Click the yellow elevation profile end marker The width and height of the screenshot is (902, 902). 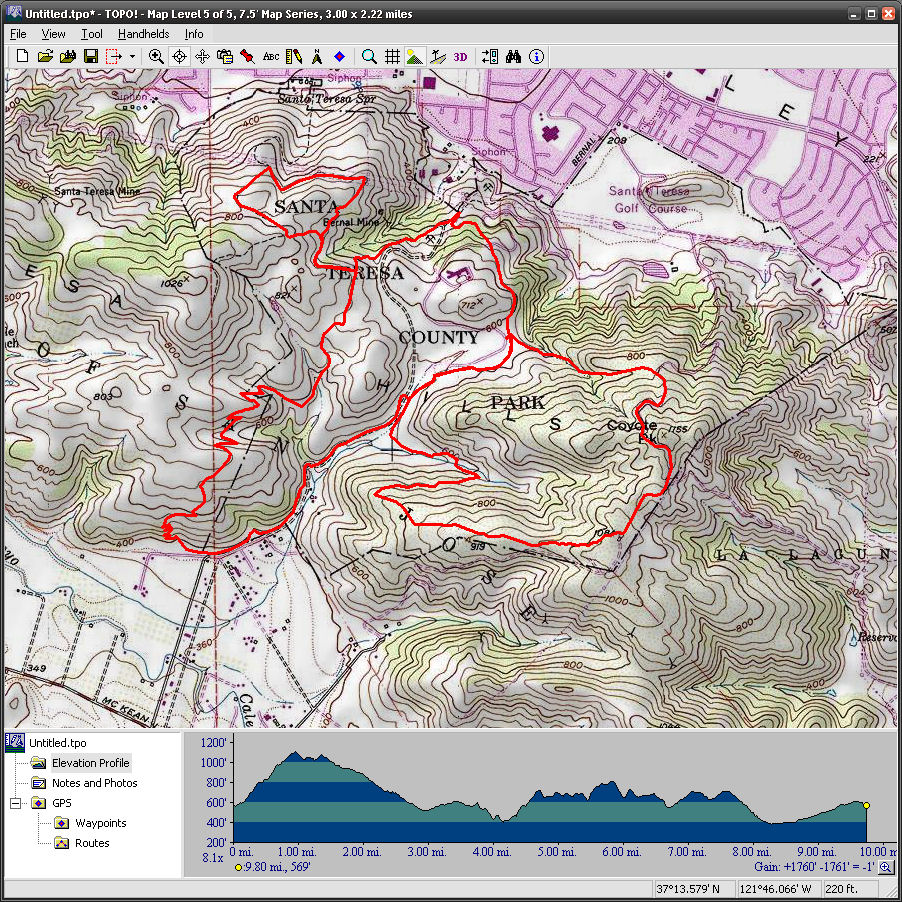(x=866, y=805)
